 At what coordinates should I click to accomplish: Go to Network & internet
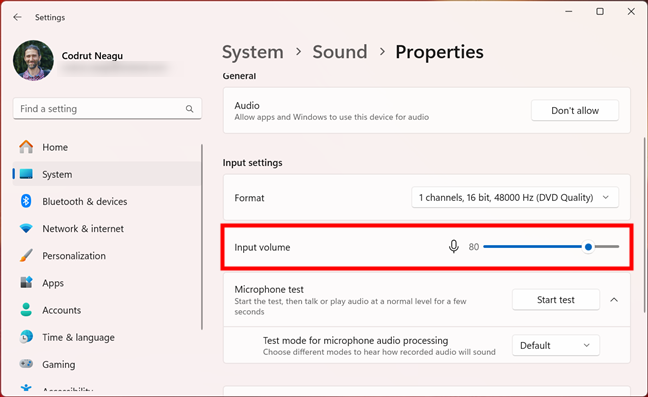[107, 228]
